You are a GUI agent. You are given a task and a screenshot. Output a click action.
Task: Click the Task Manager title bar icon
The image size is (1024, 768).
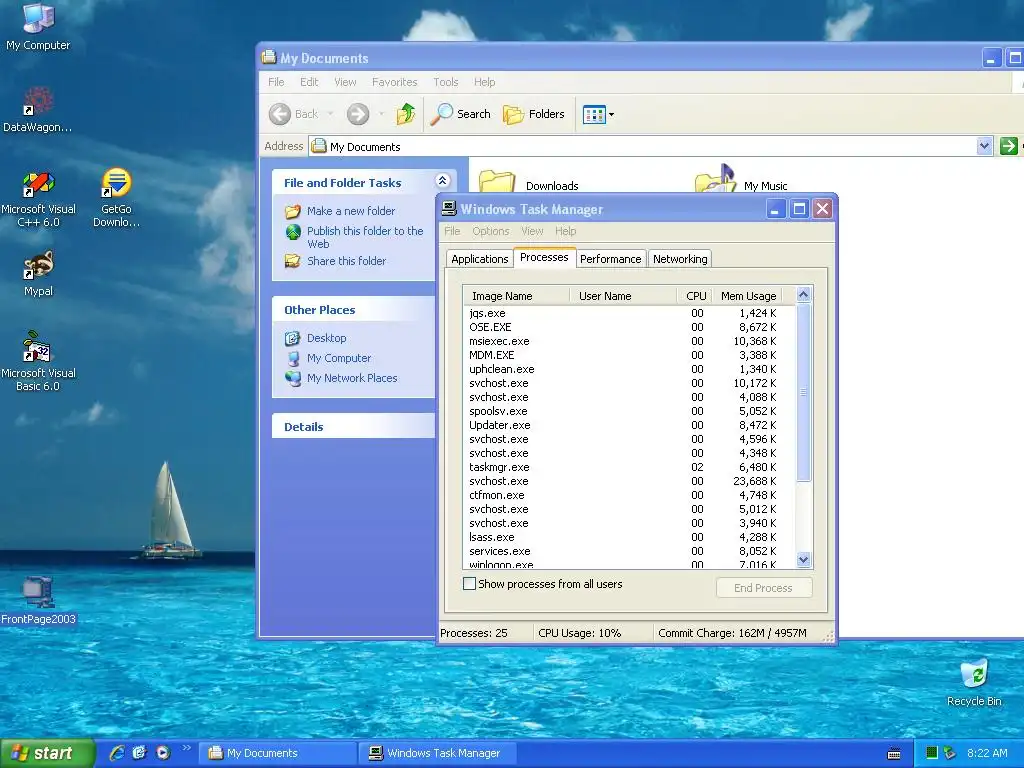coord(449,209)
